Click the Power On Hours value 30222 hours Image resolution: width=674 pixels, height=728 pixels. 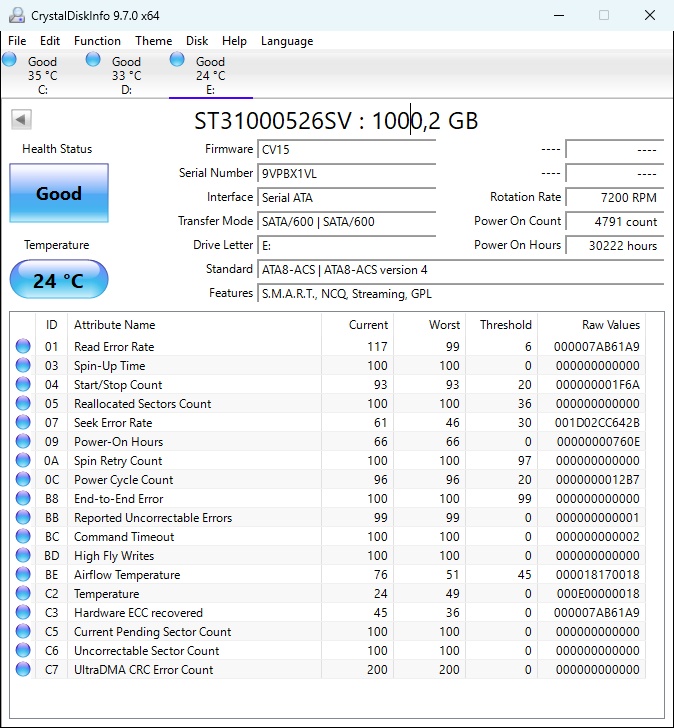pos(615,246)
